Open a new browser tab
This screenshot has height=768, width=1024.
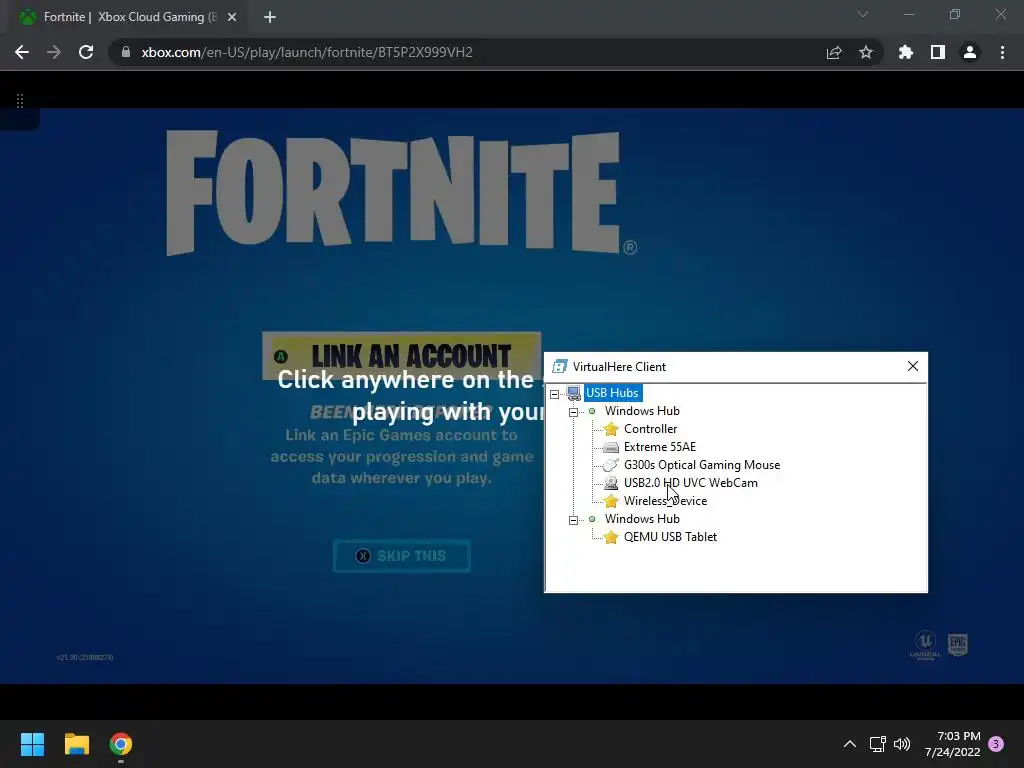(x=270, y=17)
